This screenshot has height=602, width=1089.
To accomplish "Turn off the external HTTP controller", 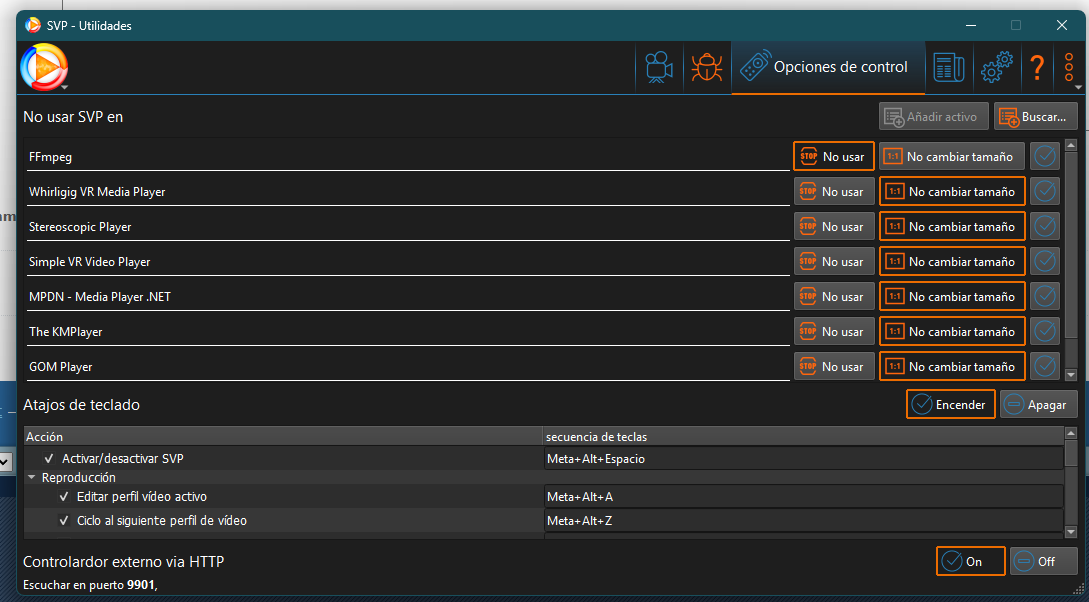I will tap(1044, 562).
